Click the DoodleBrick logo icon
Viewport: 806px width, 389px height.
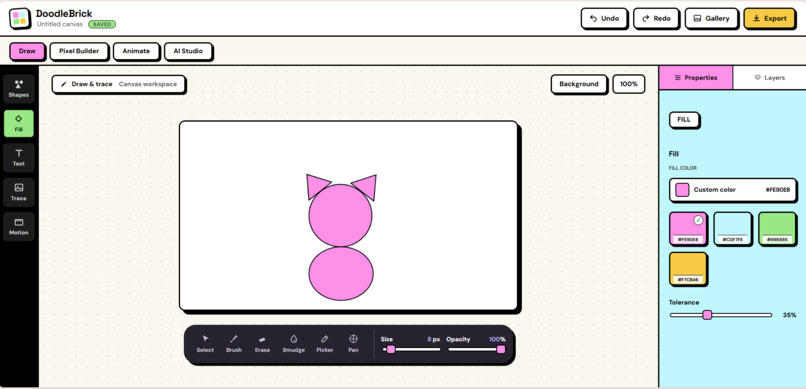coord(20,18)
